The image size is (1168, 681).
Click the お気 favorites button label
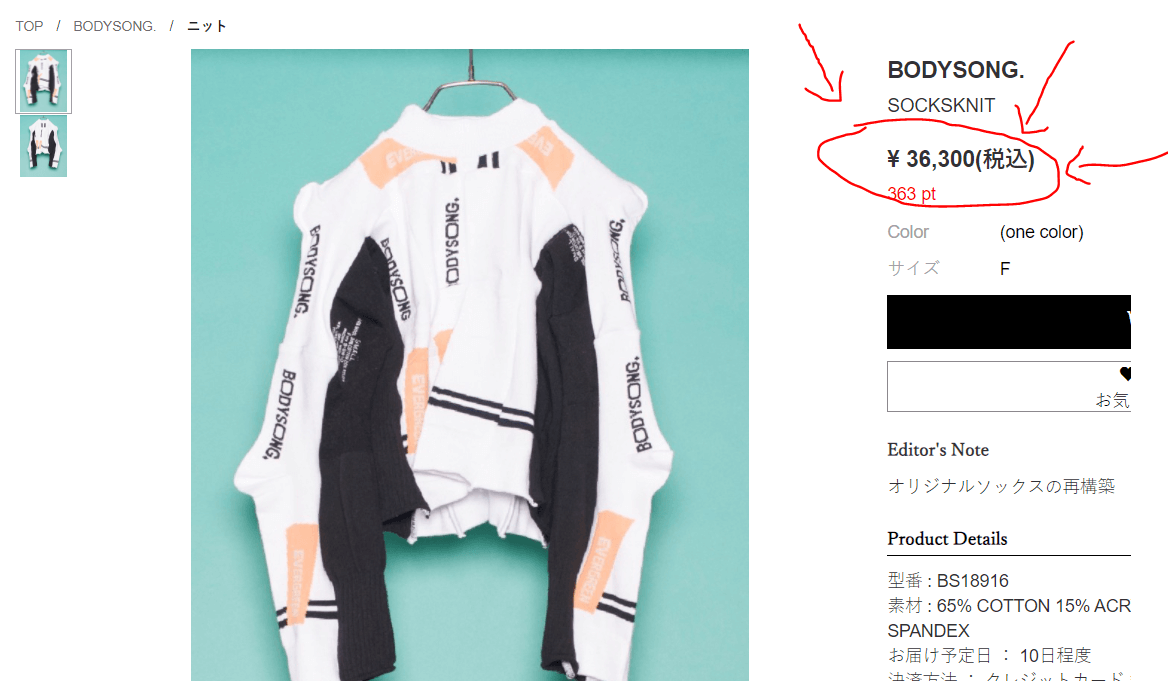1112,400
